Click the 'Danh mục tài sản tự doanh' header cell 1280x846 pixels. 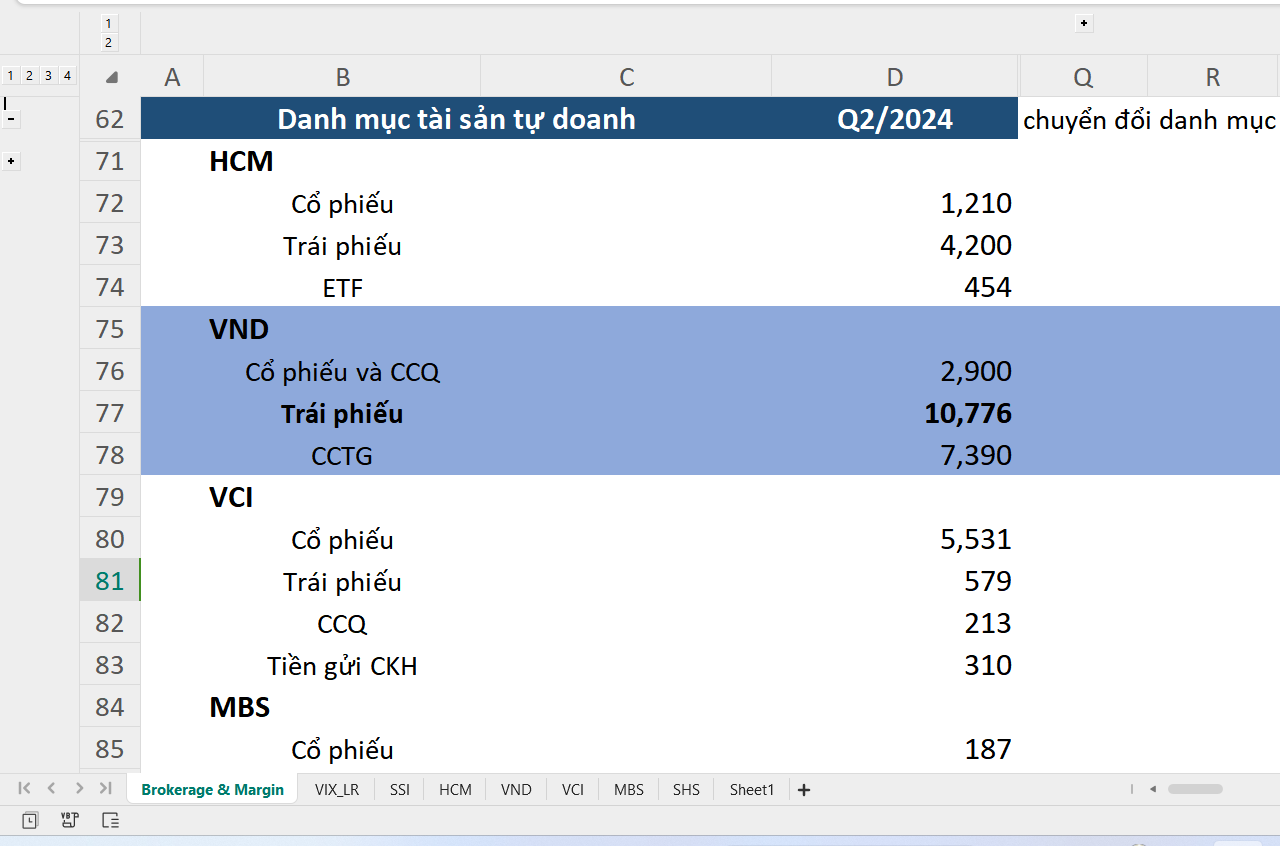click(x=456, y=119)
